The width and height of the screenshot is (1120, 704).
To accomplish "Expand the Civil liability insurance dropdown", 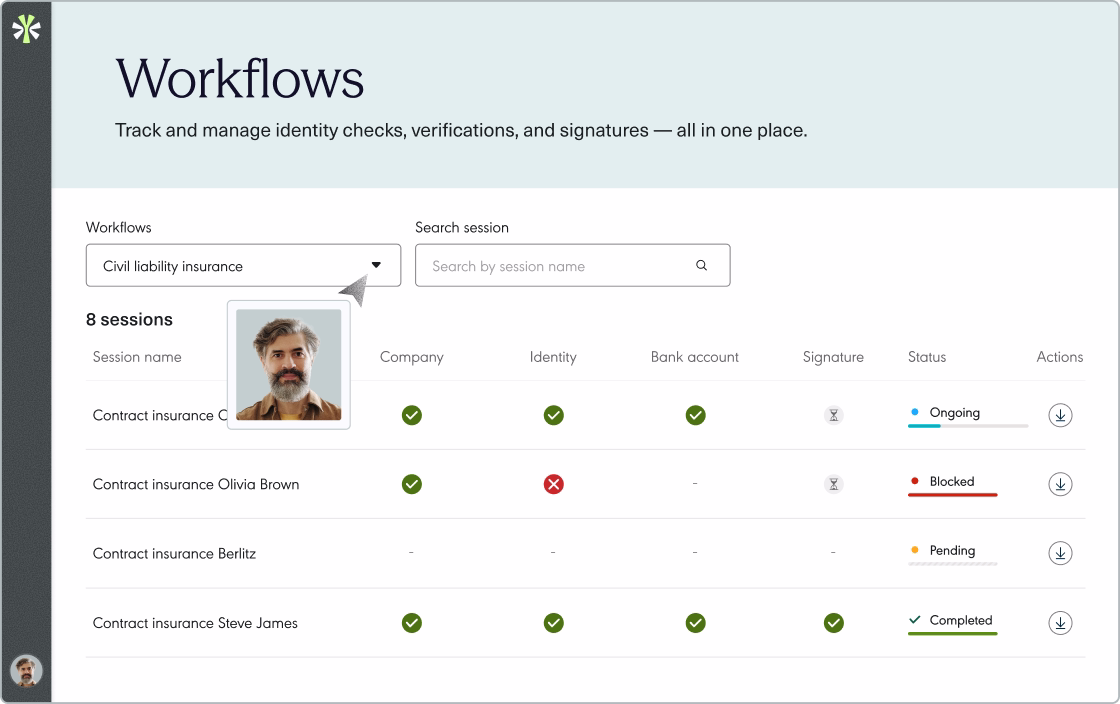I will pos(243,266).
